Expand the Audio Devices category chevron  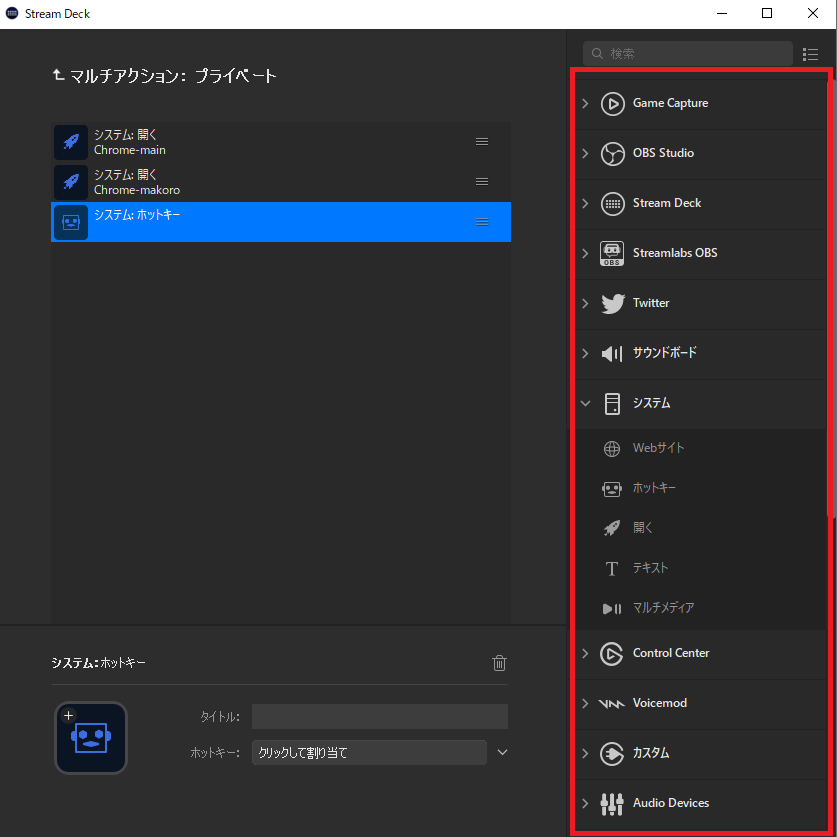(585, 804)
